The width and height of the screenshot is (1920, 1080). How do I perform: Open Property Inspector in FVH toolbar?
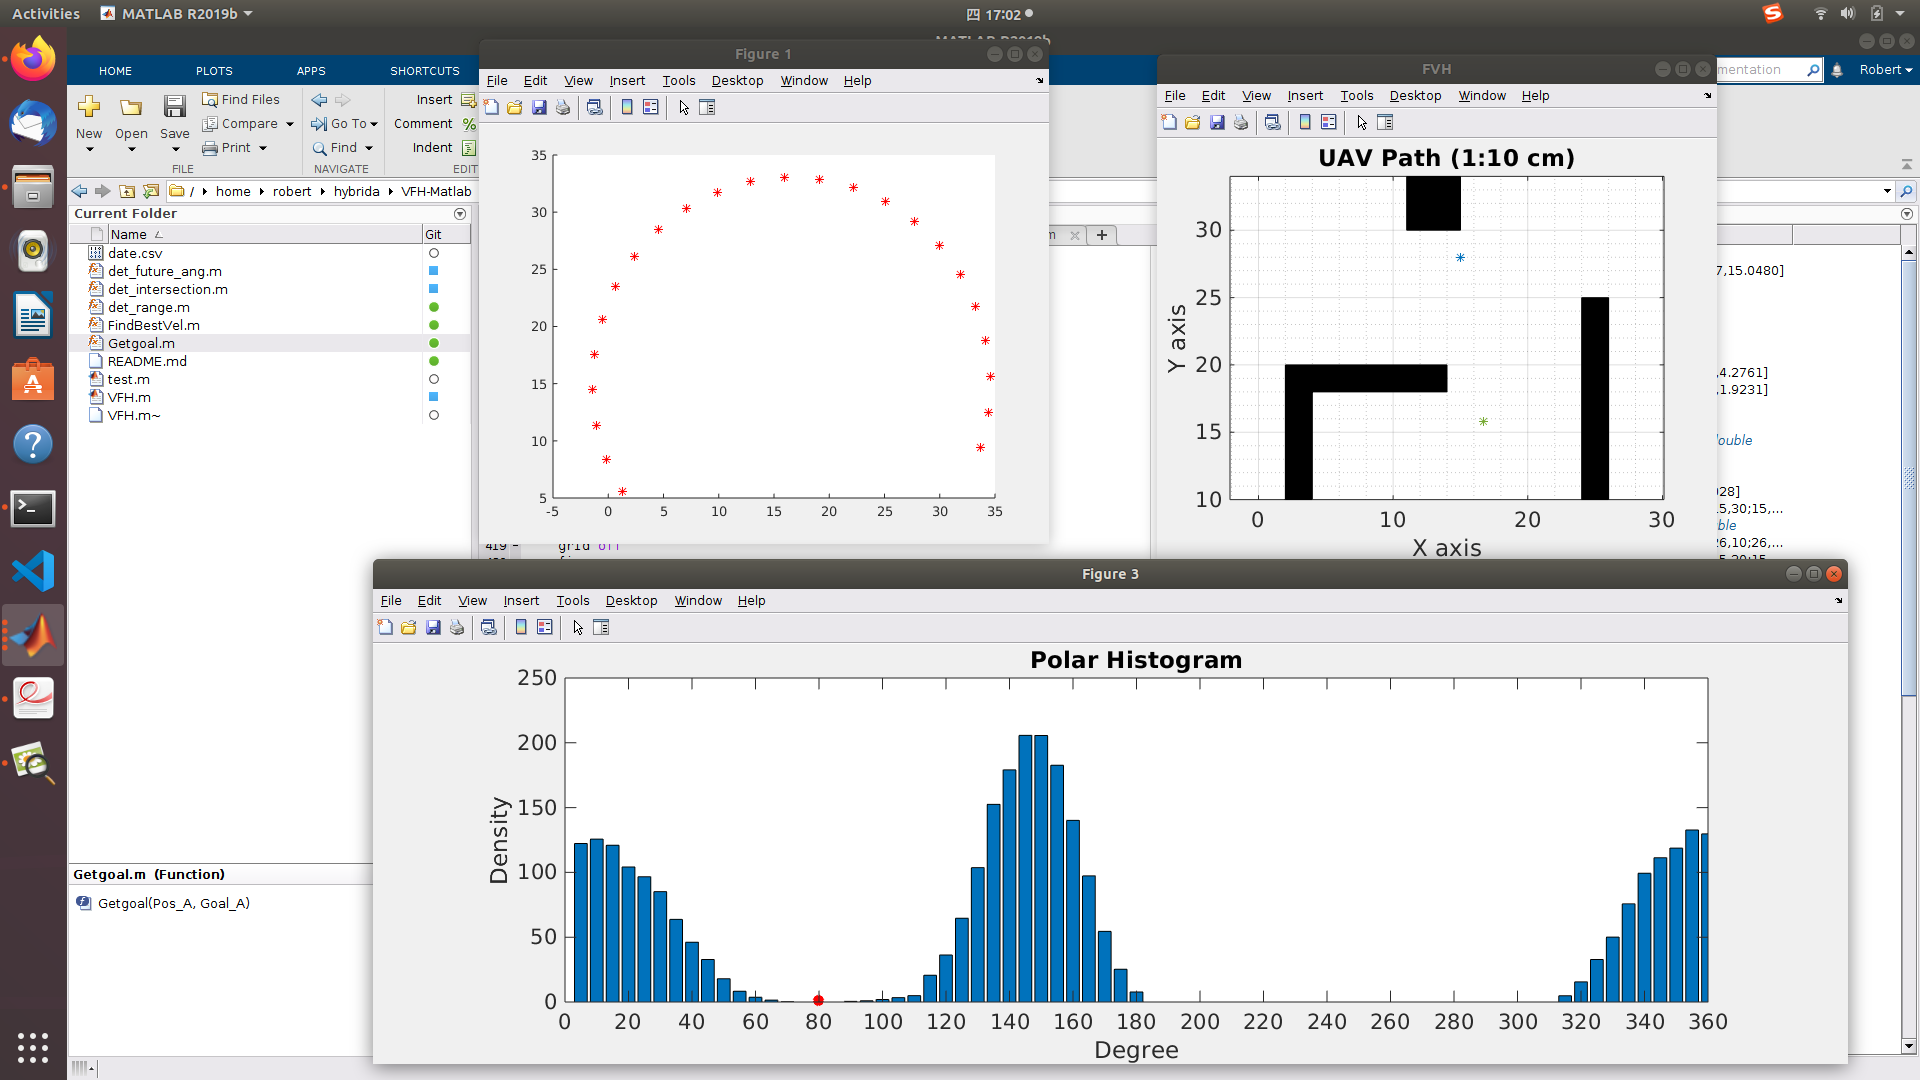coord(1385,123)
